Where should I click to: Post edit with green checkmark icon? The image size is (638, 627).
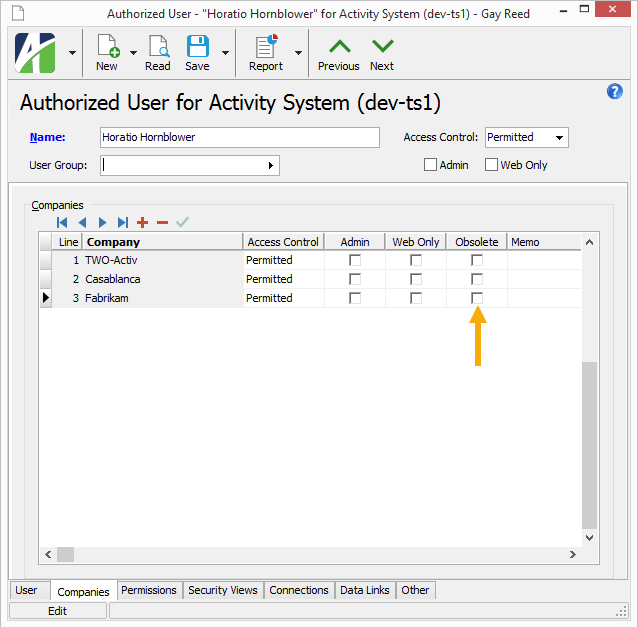(182, 222)
